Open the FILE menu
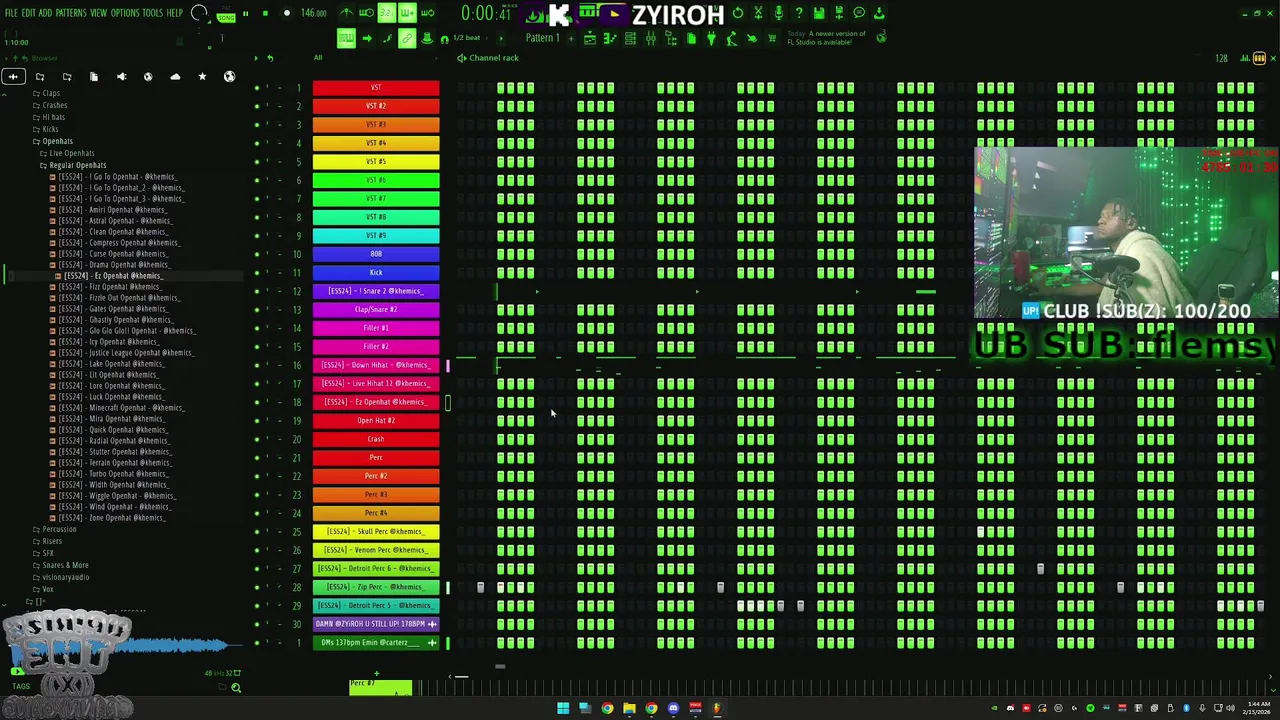The width and height of the screenshot is (1280, 720). click(11, 13)
